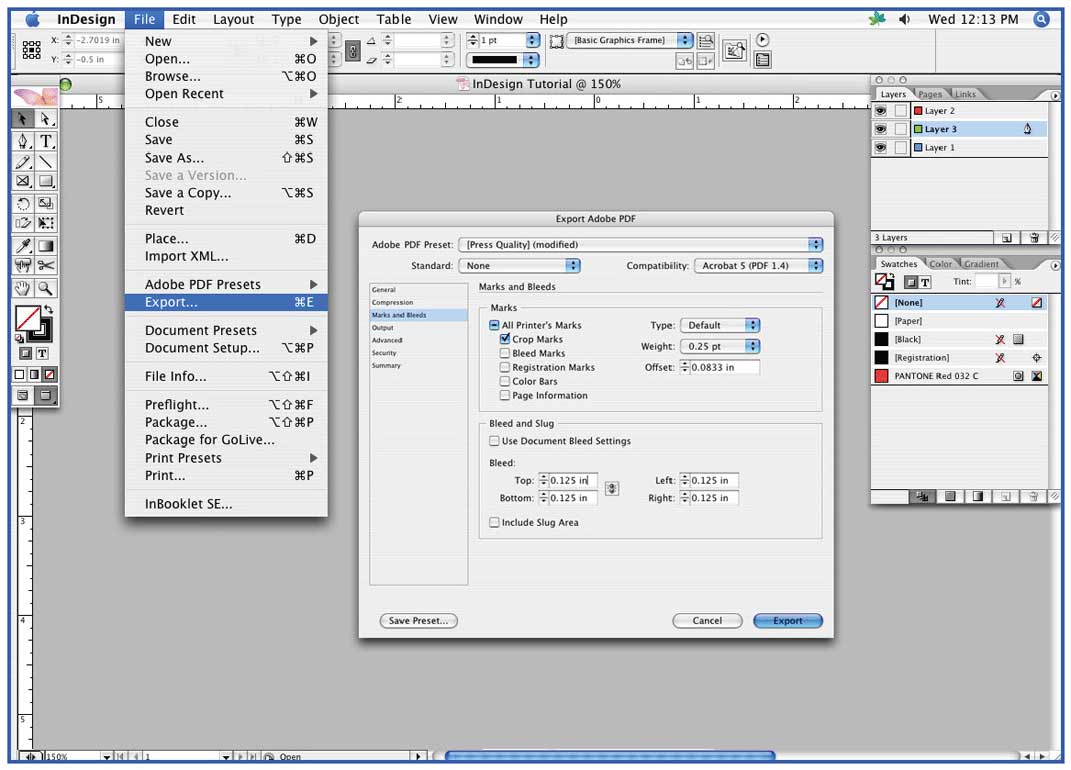The width and height of the screenshot is (1071, 770).
Task: Uncheck the Crop Marks checkbox
Action: 505,339
